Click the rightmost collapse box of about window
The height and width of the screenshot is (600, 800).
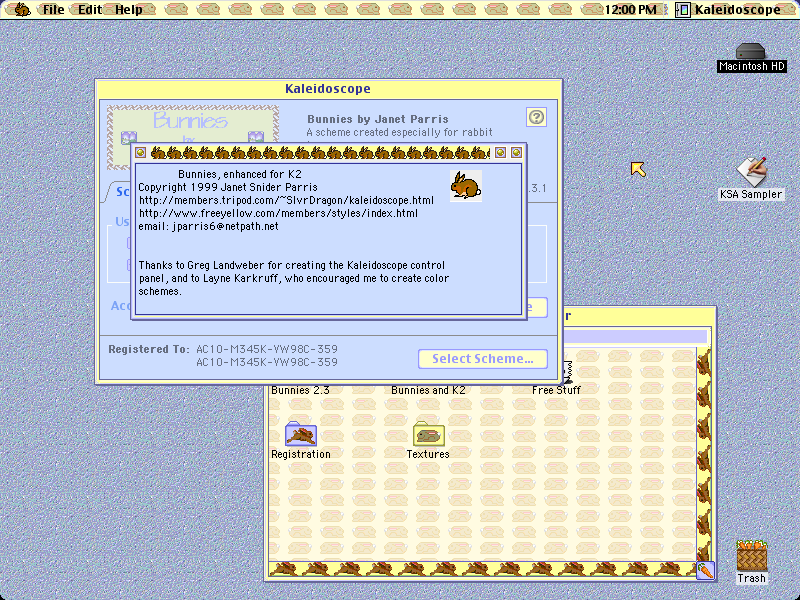(516, 153)
